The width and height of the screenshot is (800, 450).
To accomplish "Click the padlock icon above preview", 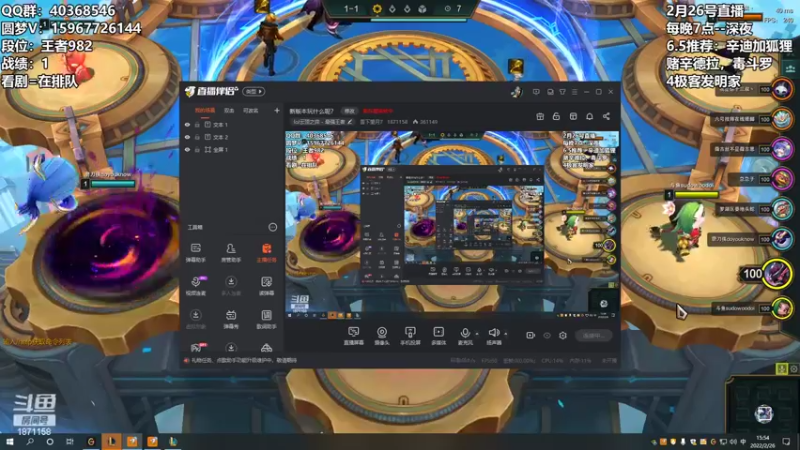I will coord(556,116).
